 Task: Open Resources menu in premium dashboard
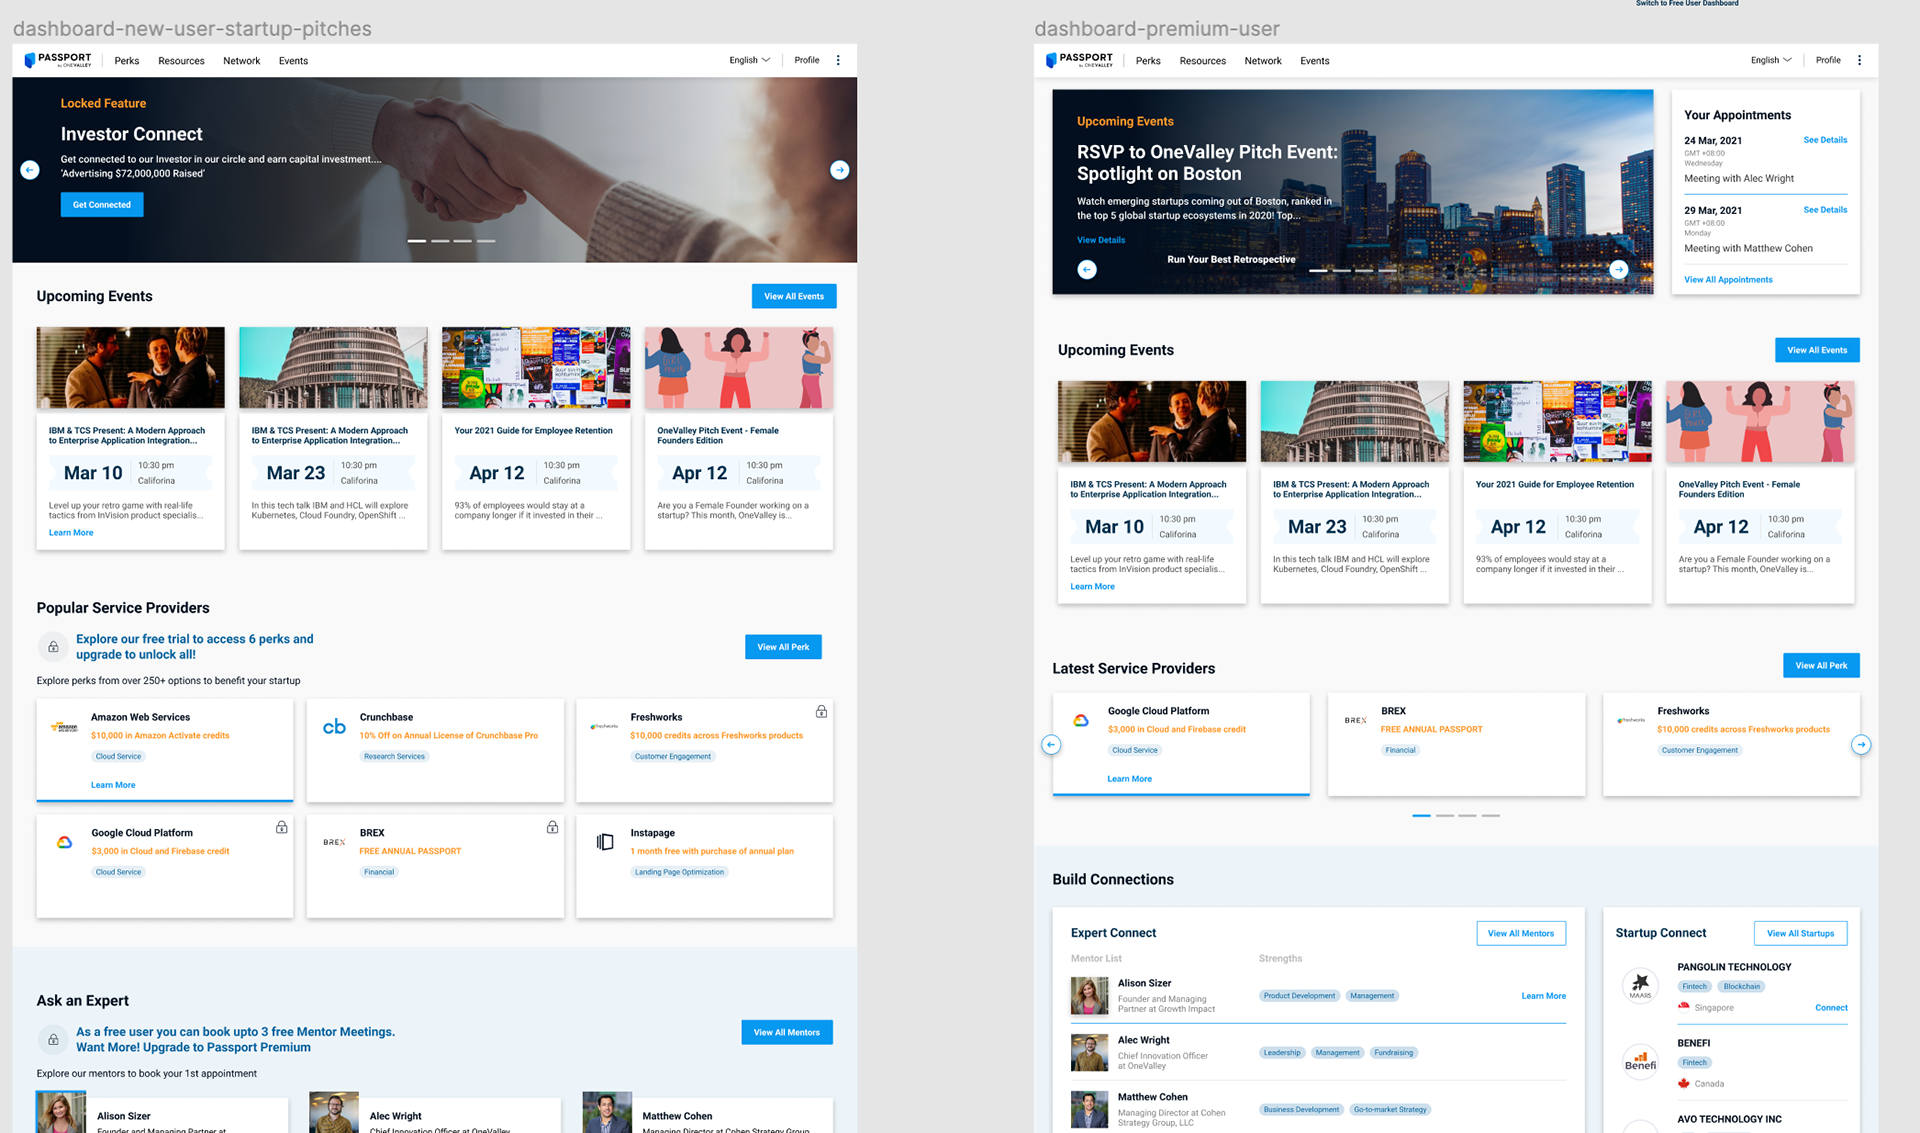[1202, 61]
